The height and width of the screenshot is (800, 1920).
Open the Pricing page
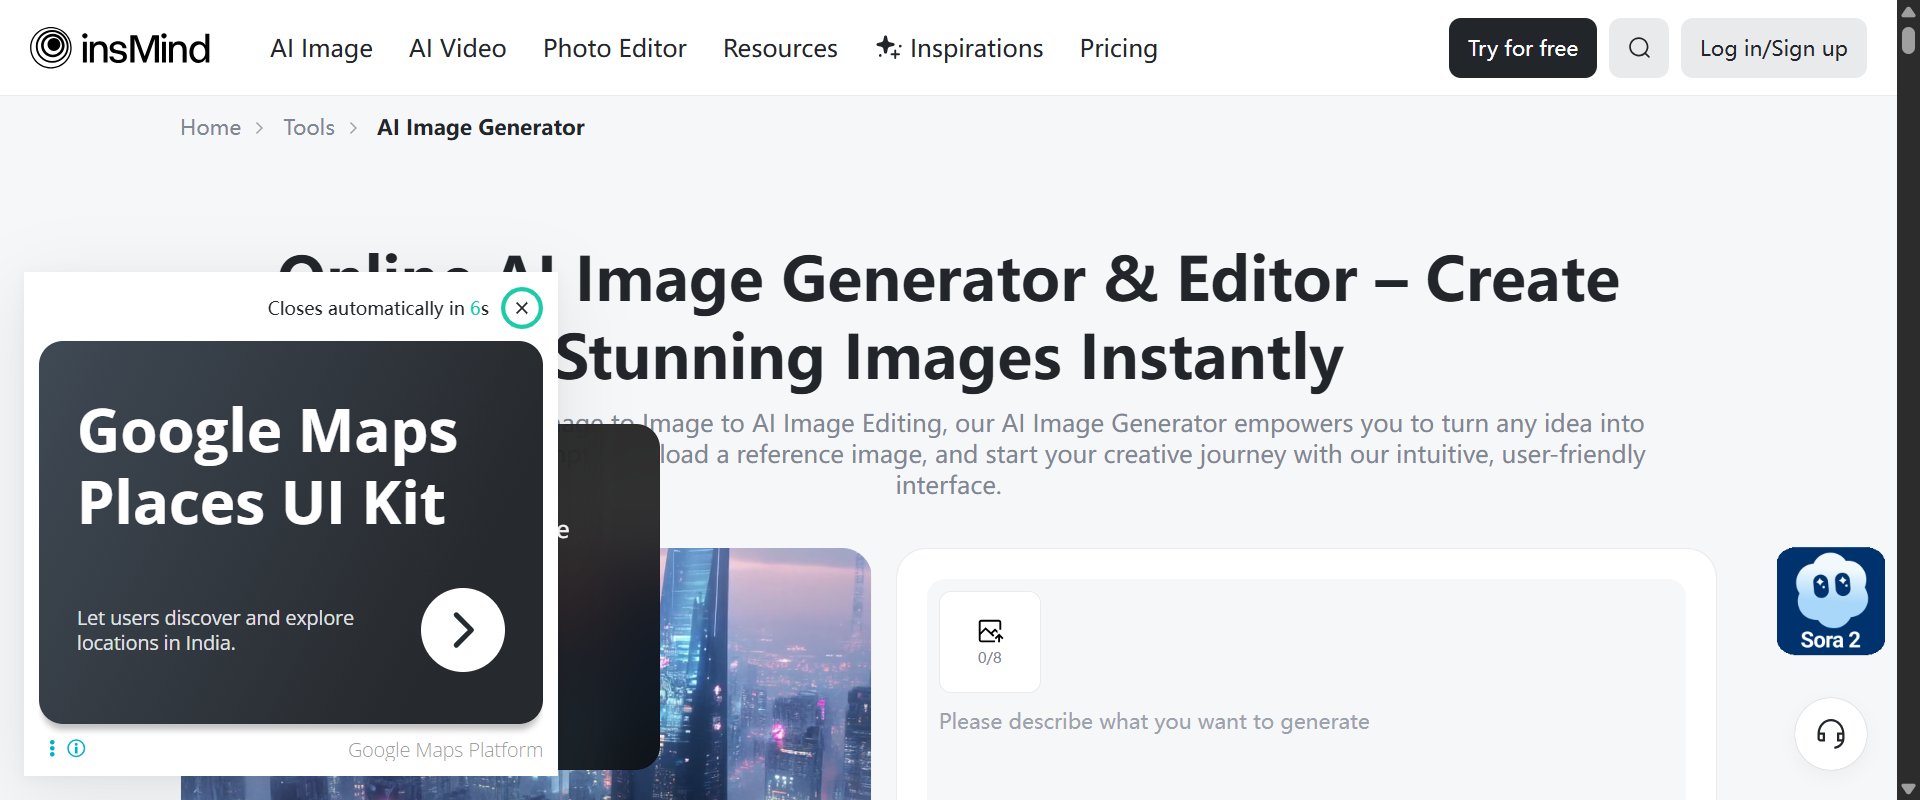(1118, 48)
